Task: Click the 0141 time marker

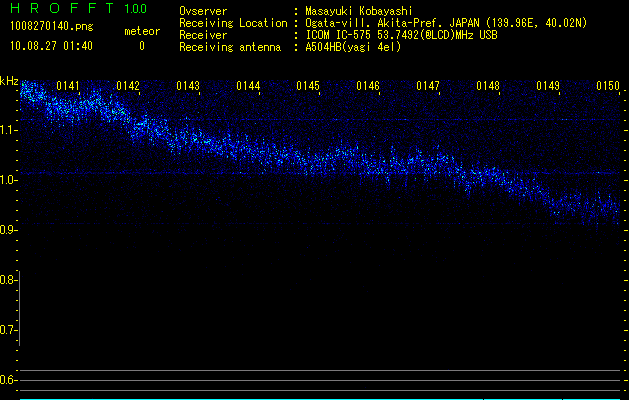Action: (x=68, y=86)
